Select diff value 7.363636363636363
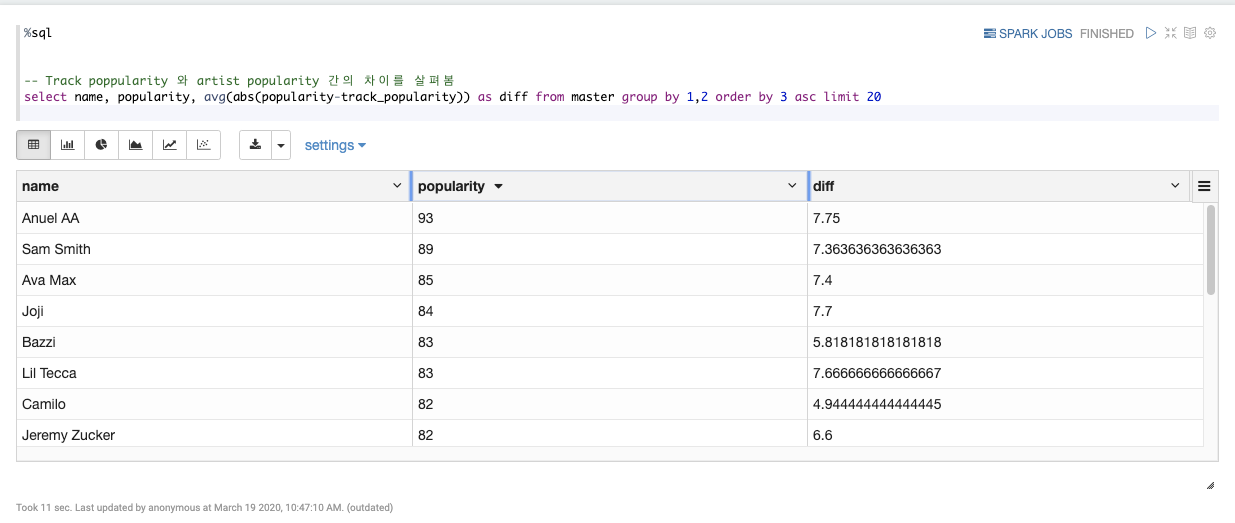Image resolution: width=1235 pixels, height=523 pixels. 1005,249
